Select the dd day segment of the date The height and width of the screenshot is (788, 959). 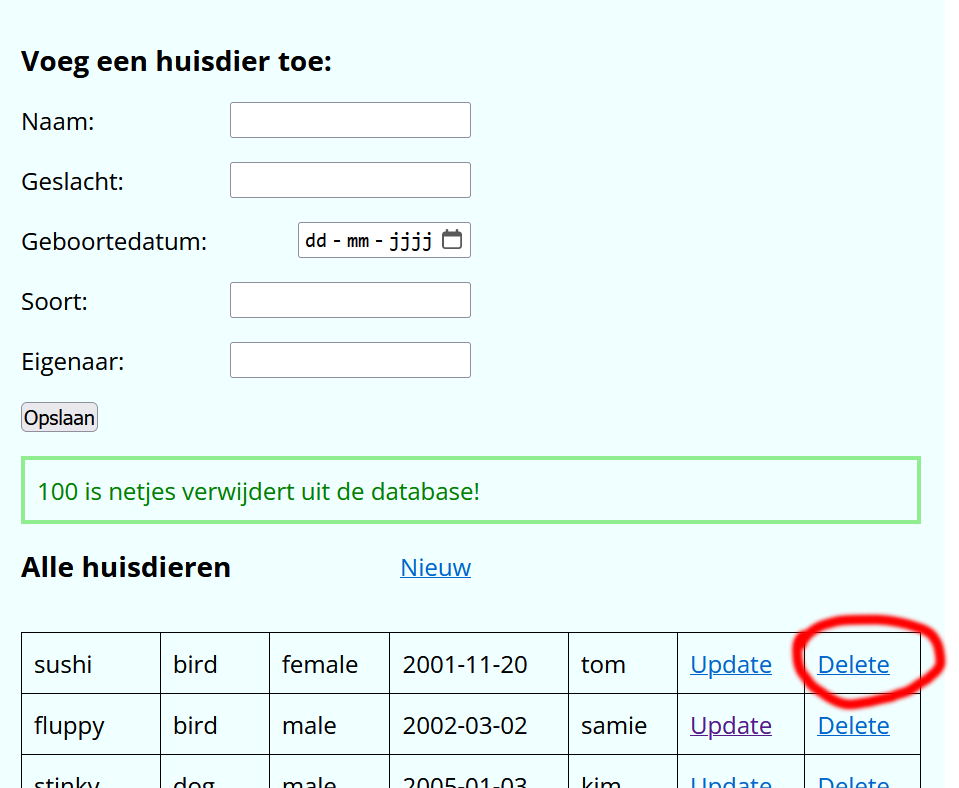point(316,241)
